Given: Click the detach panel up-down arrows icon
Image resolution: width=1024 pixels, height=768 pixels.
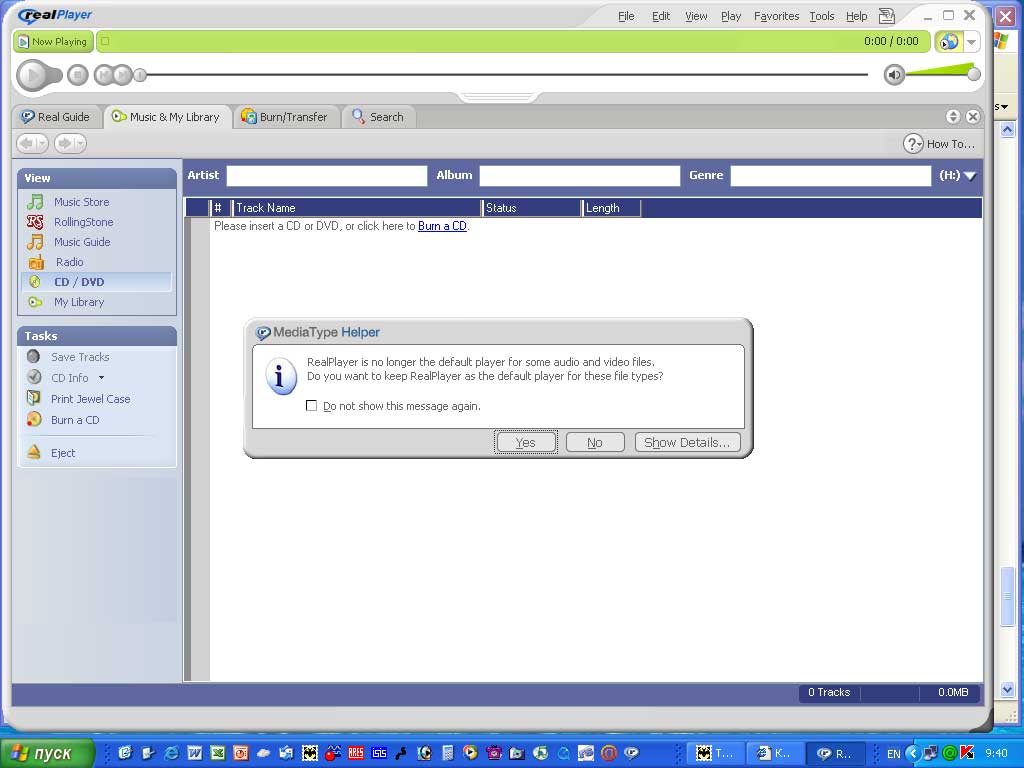Looking at the screenshot, I should 953,116.
